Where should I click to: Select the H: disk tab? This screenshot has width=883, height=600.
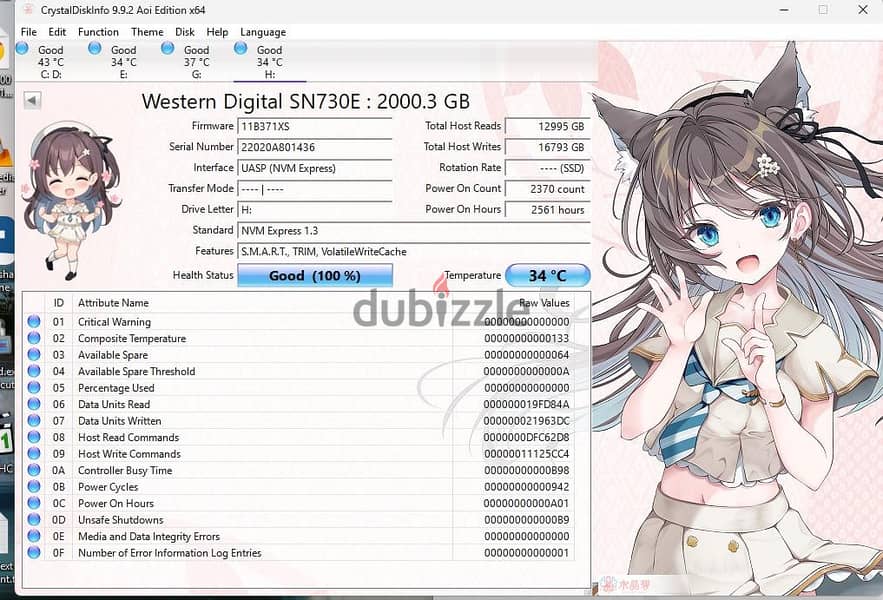pos(269,62)
